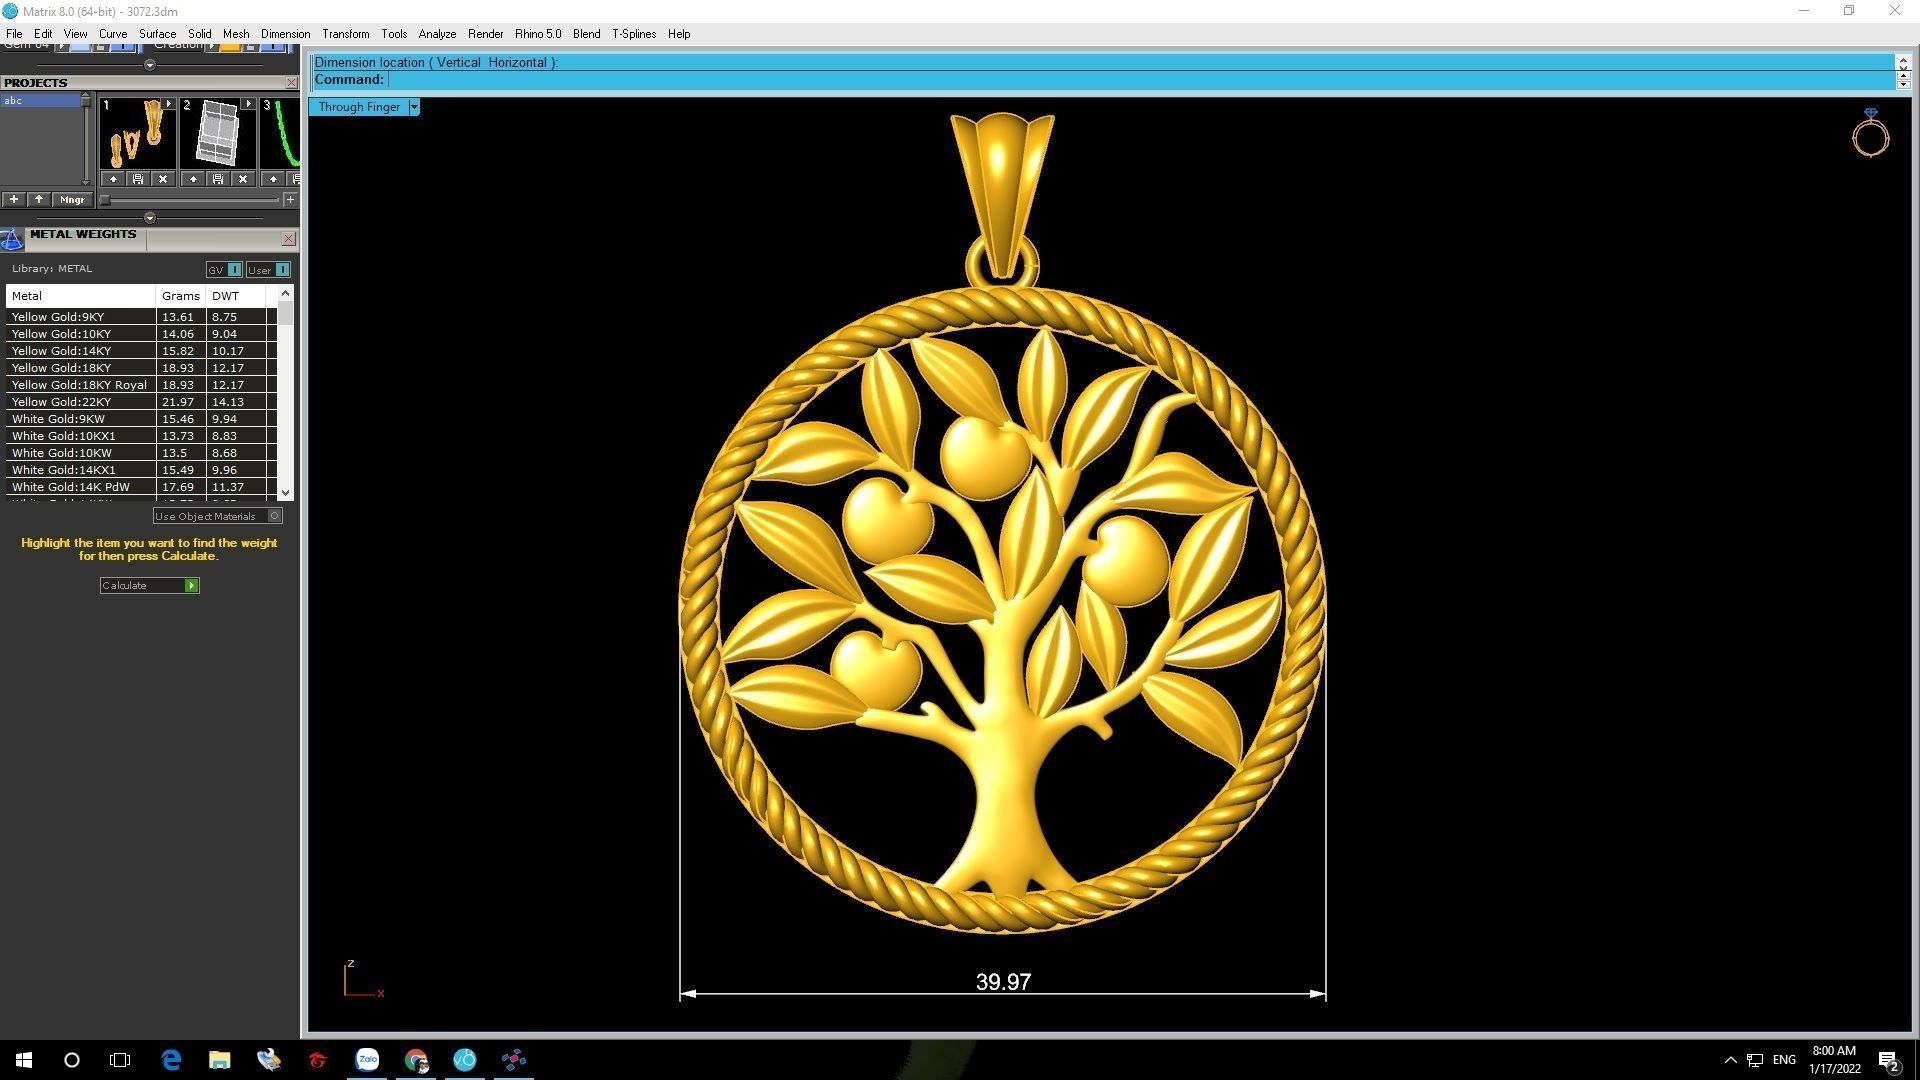Switch to Chrome on taskbar
The width and height of the screenshot is (1920, 1080).
point(416,1060)
